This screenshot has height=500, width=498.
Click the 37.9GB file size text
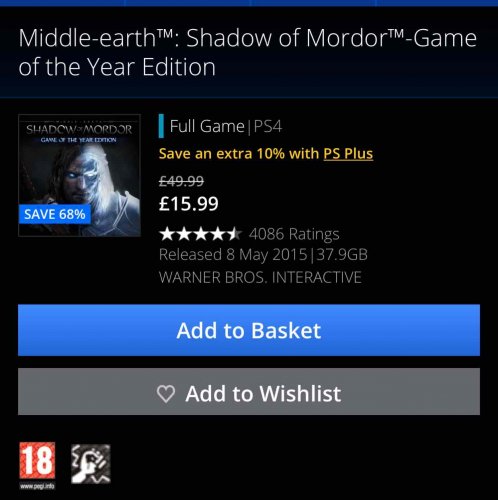[x=342, y=255]
